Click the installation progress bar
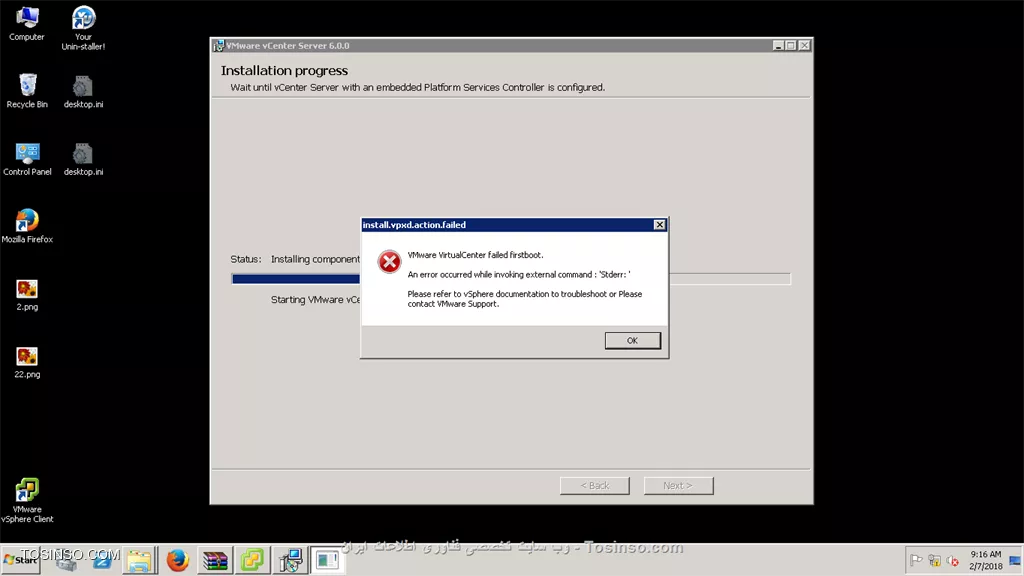Screen dimensions: 1024x576 pos(511,279)
